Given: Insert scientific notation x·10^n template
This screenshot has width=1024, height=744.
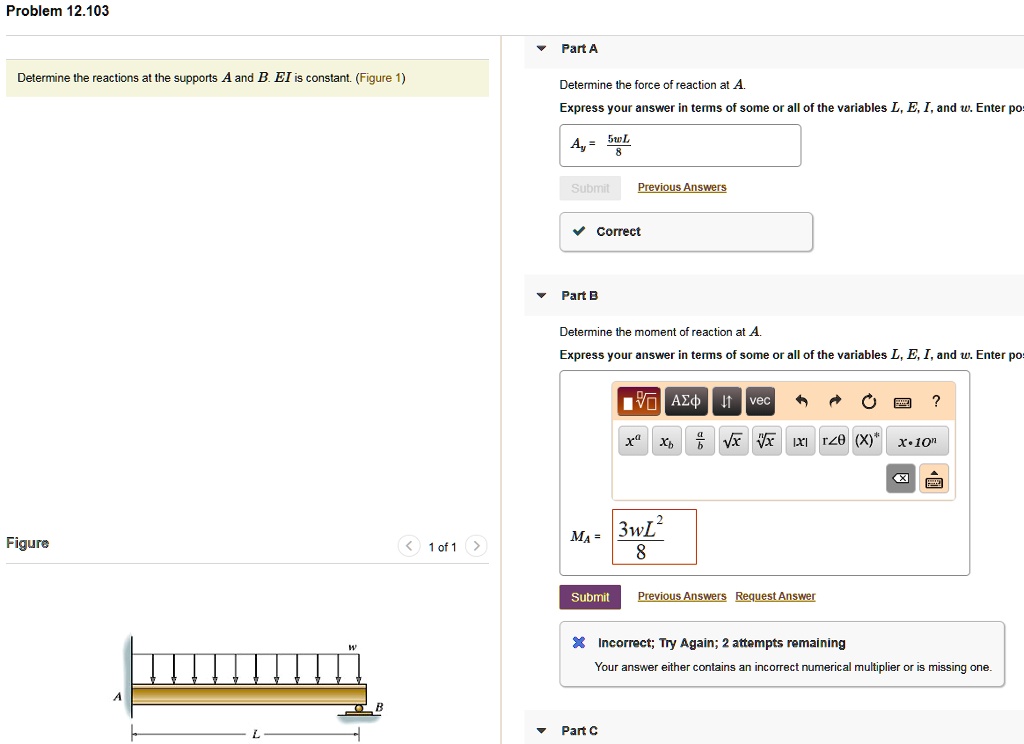Looking at the screenshot, I should [x=916, y=440].
